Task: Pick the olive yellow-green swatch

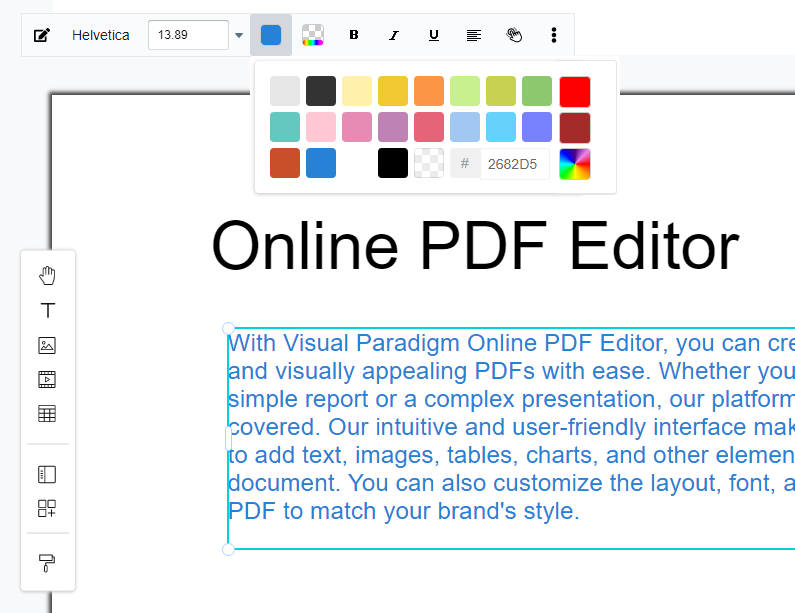Action: tap(501, 91)
